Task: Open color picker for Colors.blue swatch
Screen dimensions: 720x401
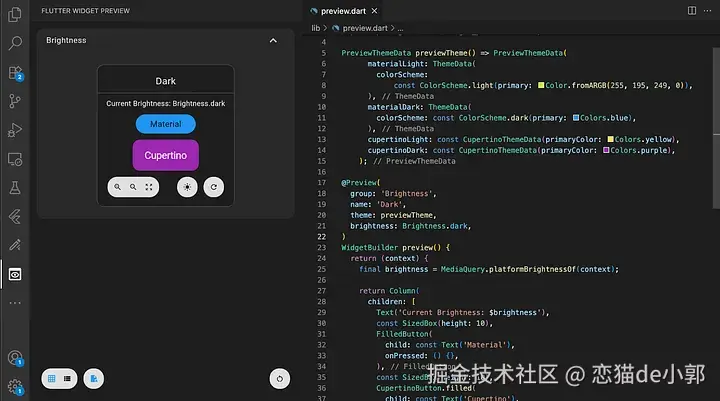Action: [576, 118]
